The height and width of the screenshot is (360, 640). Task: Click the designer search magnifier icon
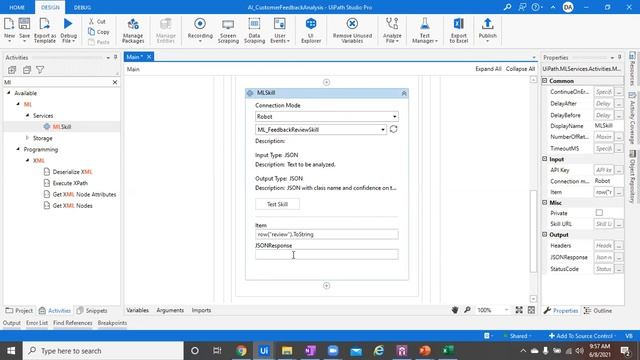point(467,310)
